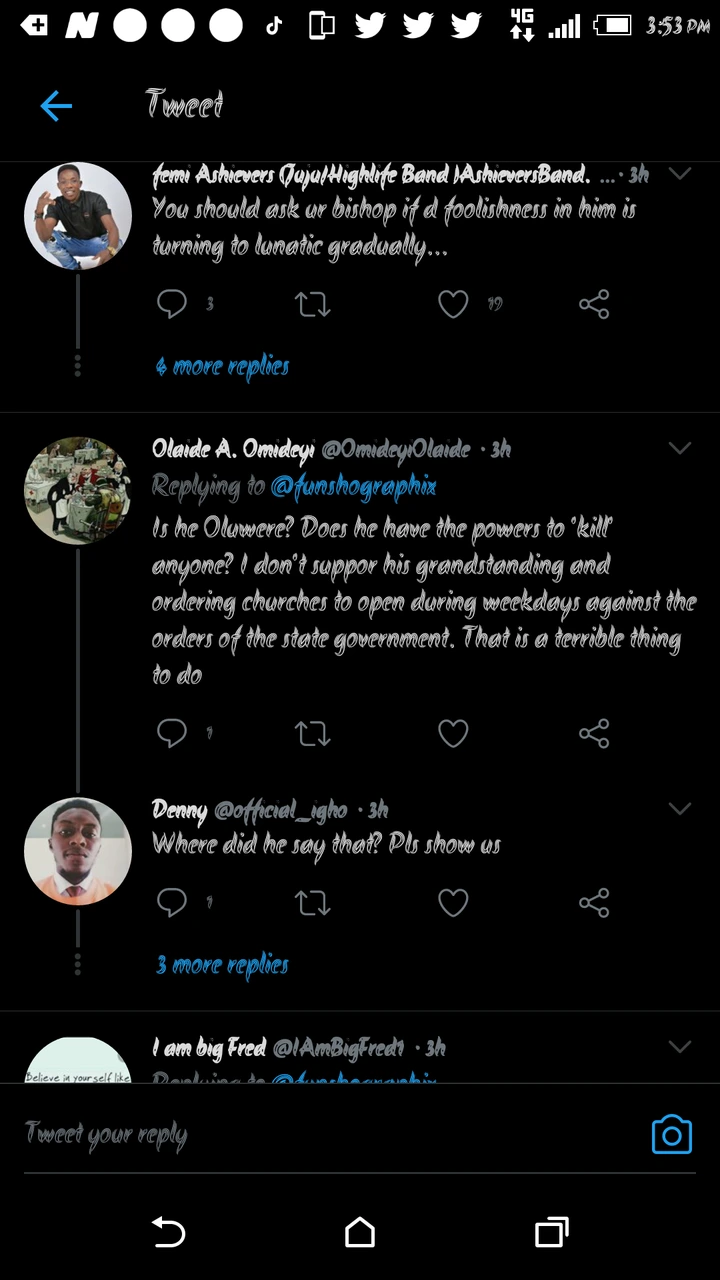The image size is (720, 1280).
Task: Open dropdown arrow on femi Ashievers' tweet
Action: coord(680,174)
